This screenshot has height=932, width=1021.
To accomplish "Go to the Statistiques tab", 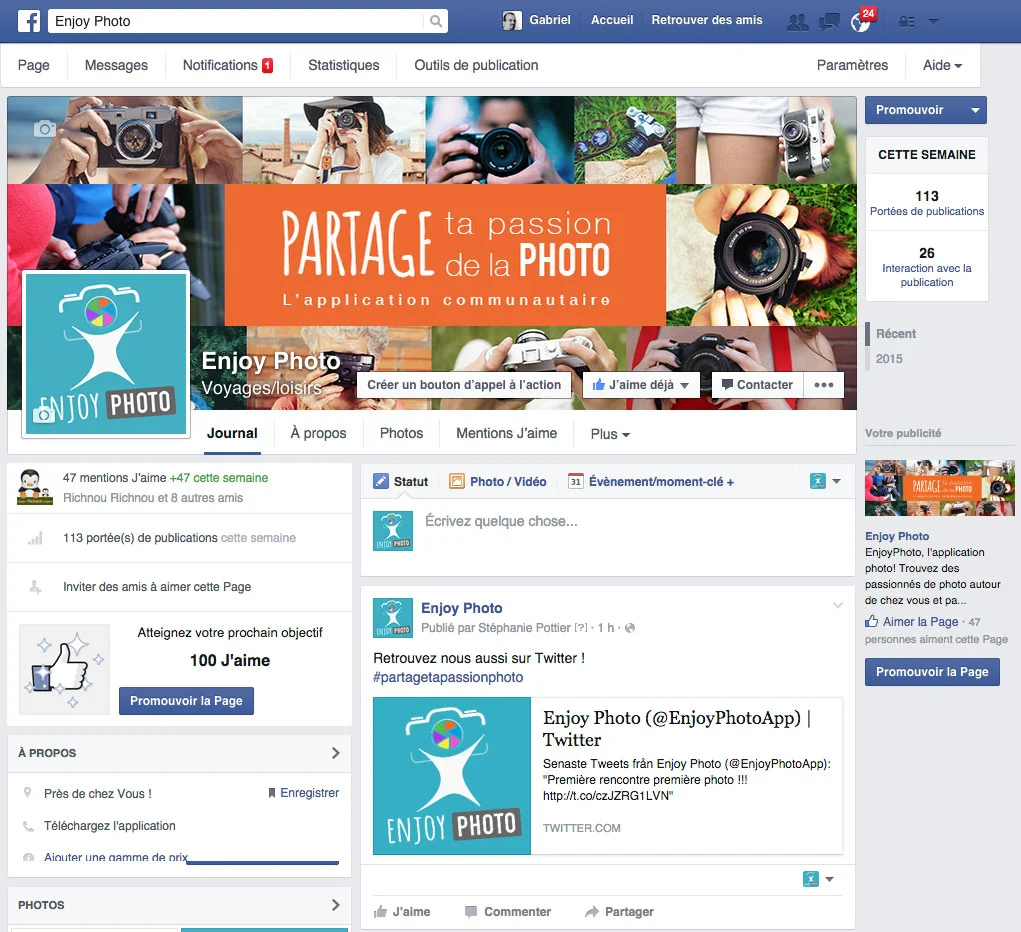I will tap(344, 65).
